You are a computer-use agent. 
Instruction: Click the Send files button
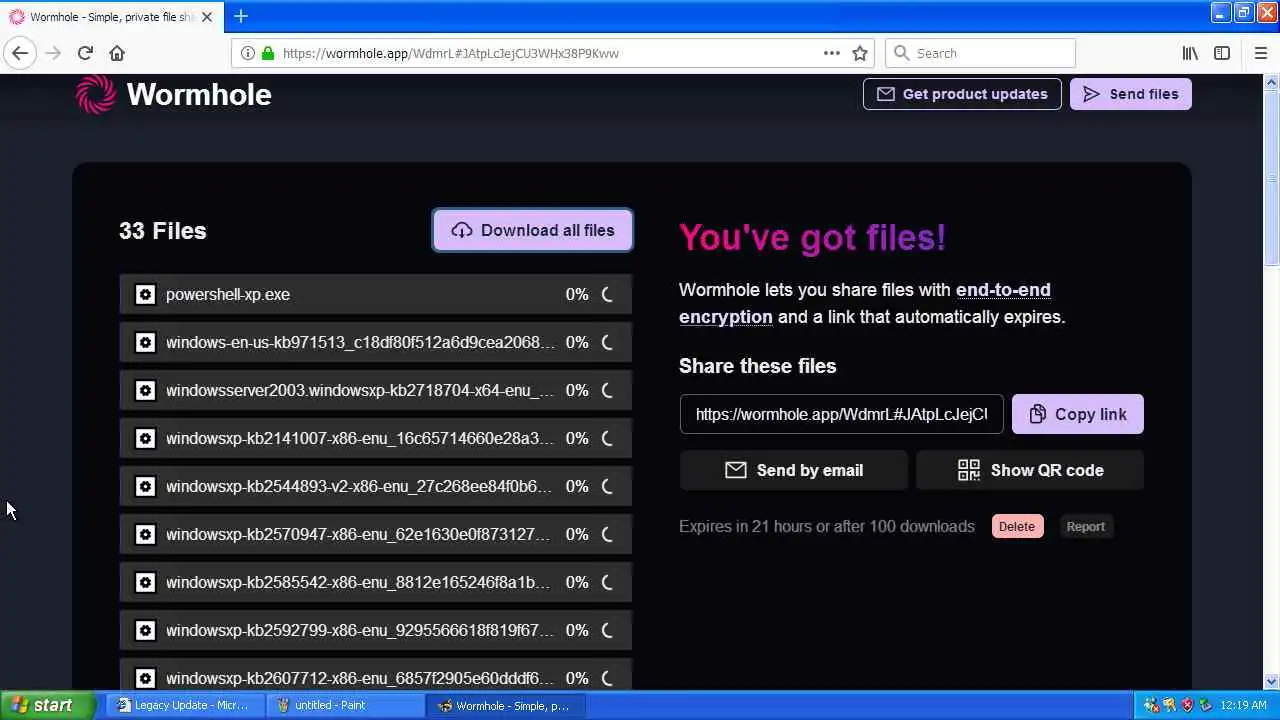coord(1130,94)
